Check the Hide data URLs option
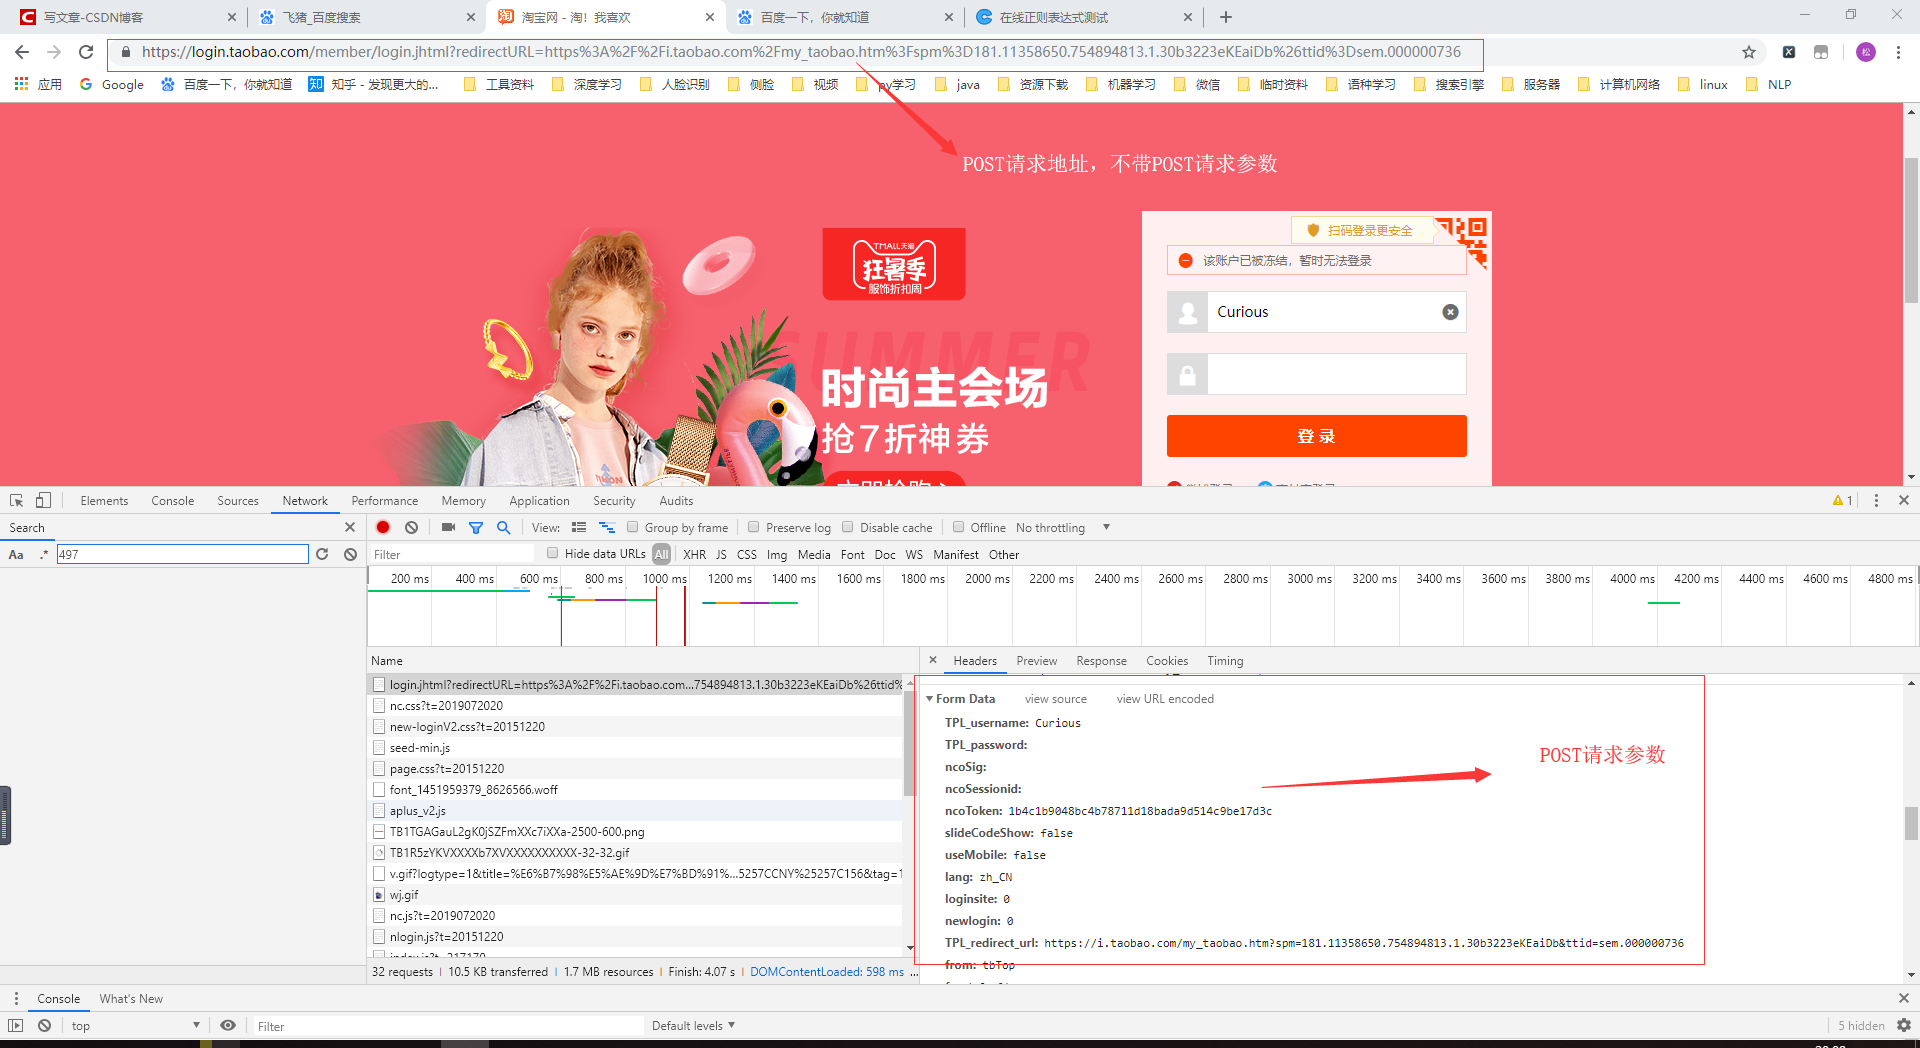This screenshot has height=1048, width=1920. coord(553,553)
